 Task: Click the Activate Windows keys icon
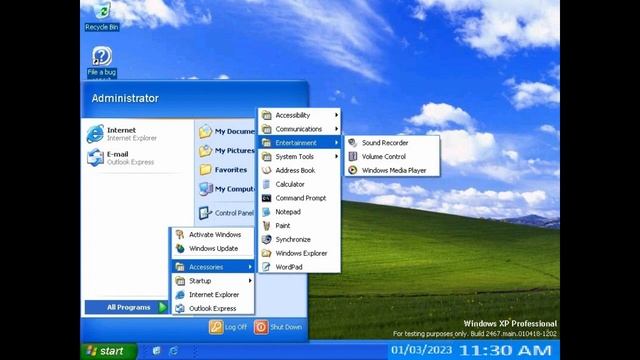tap(180, 235)
